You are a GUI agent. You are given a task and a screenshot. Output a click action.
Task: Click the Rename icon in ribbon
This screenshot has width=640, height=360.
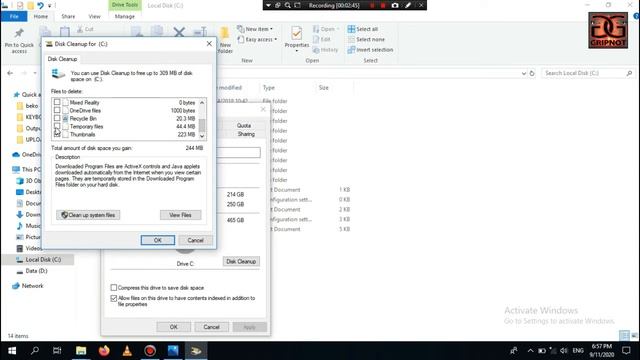pyautogui.click(x=200, y=32)
